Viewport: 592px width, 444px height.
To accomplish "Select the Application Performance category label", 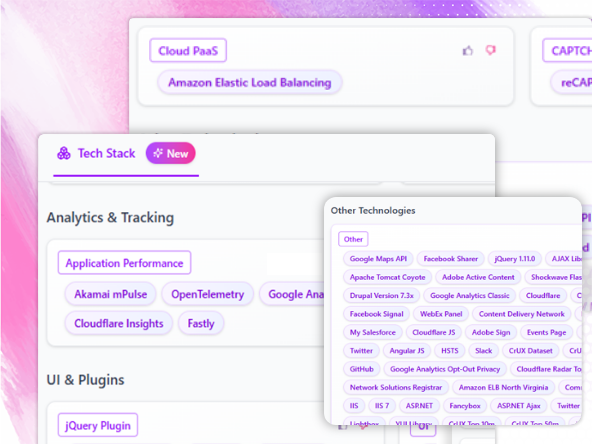I will click(x=124, y=263).
